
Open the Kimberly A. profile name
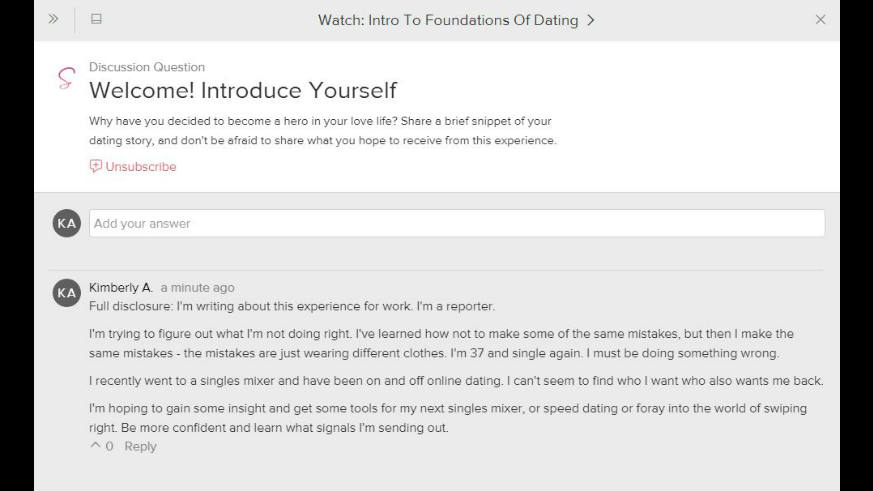121,288
